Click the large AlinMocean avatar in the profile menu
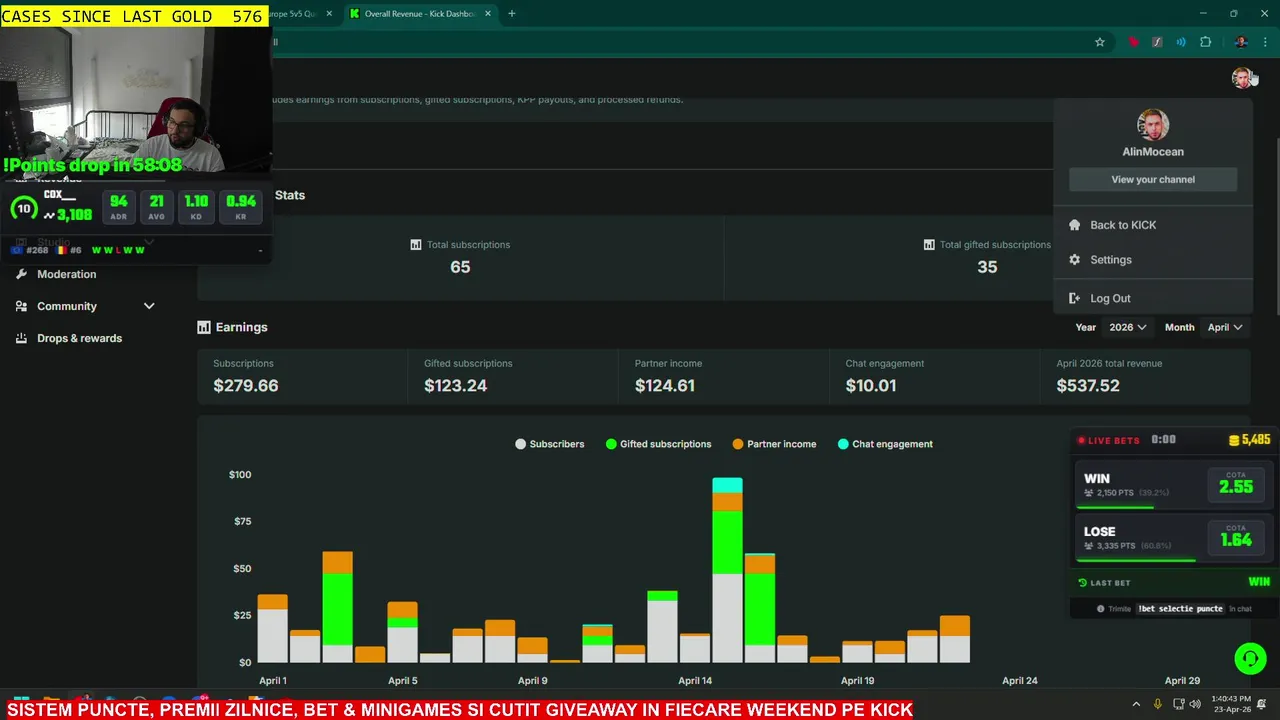 point(1153,125)
